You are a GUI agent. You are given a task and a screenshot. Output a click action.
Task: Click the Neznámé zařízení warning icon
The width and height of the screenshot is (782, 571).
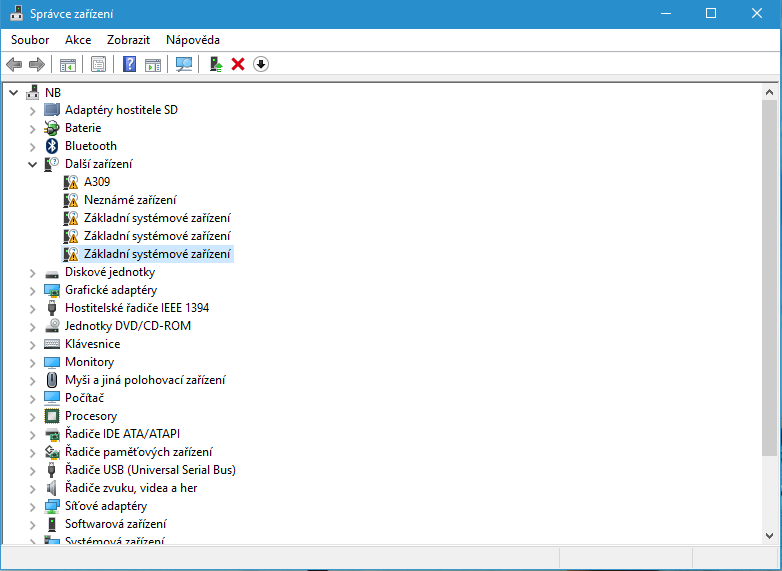tap(71, 200)
